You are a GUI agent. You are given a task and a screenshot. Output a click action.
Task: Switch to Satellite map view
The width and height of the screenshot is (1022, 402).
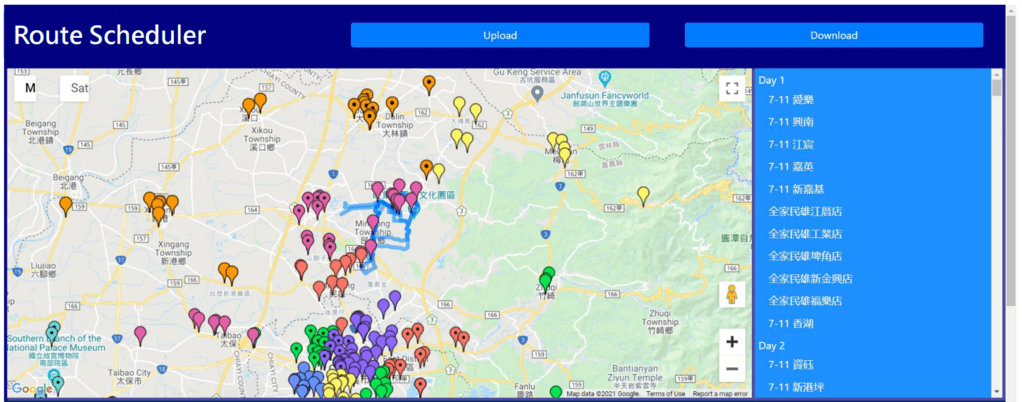point(79,88)
